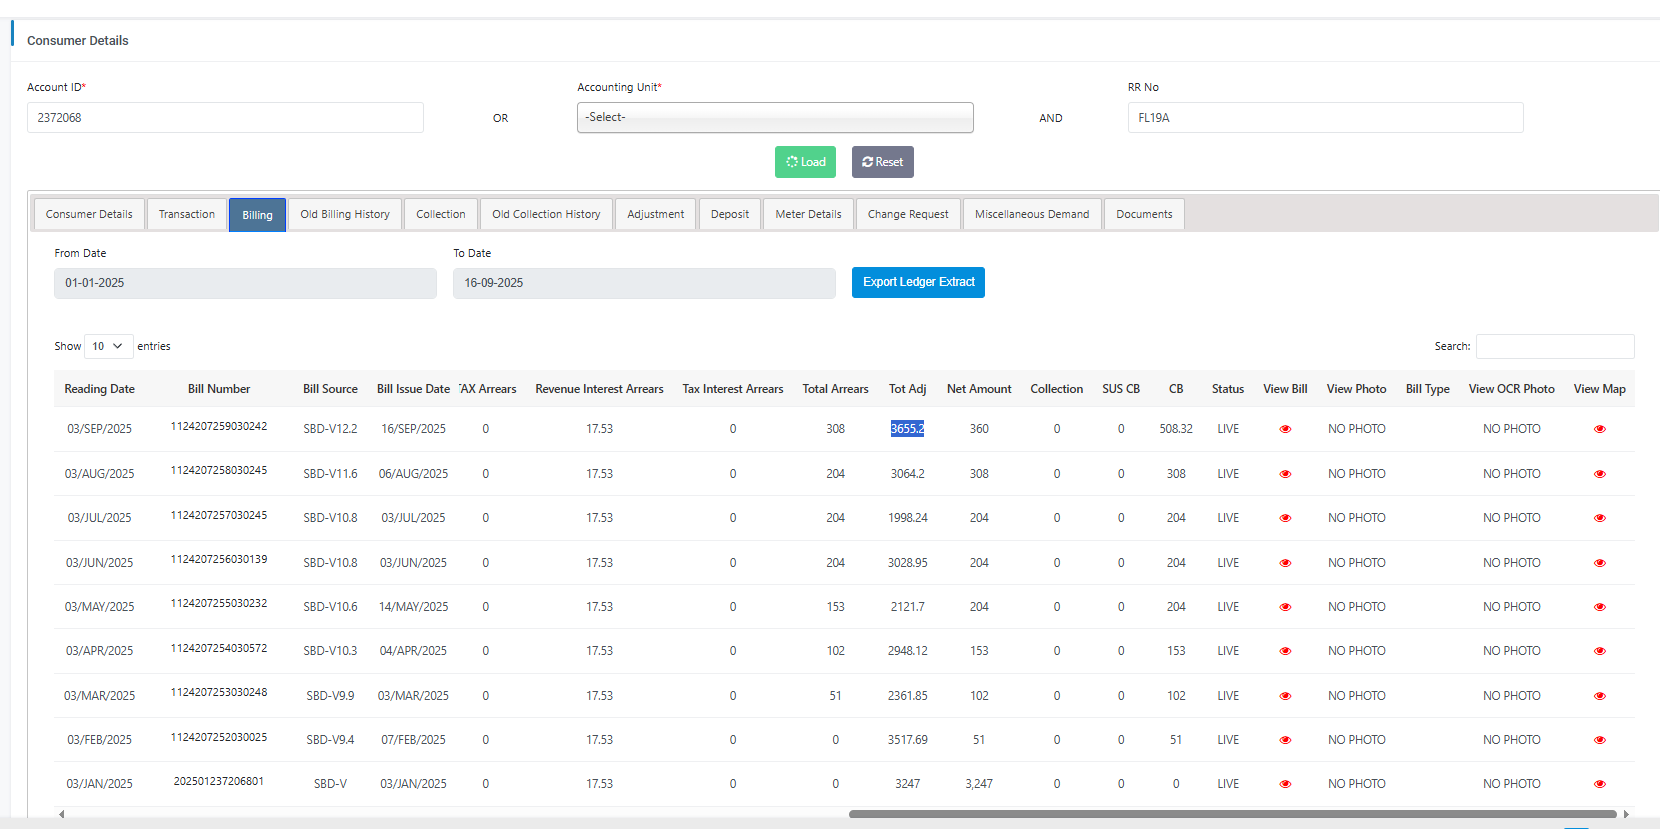1660x829 pixels.
Task: Switch to the Consumer Details tab
Action: (x=89, y=214)
